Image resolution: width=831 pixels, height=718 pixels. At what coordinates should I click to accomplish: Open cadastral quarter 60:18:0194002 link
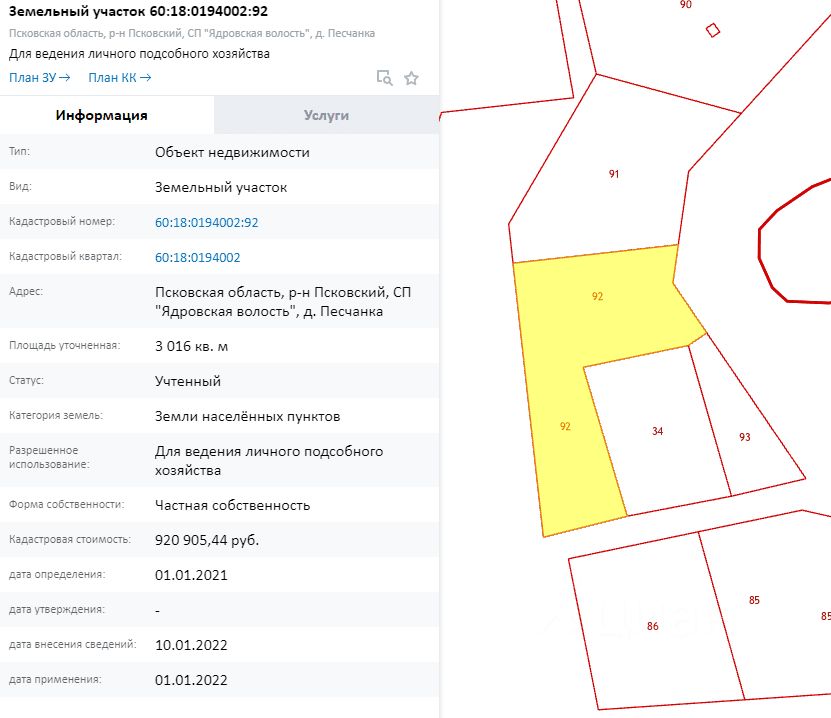tap(198, 257)
